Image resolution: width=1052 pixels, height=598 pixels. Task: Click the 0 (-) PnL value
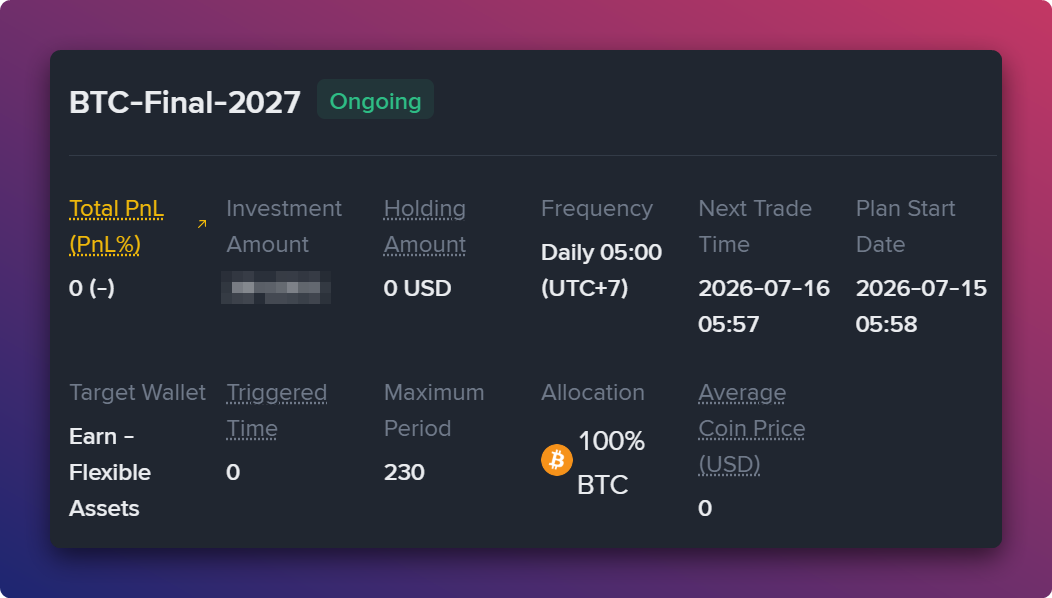[x=92, y=288]
